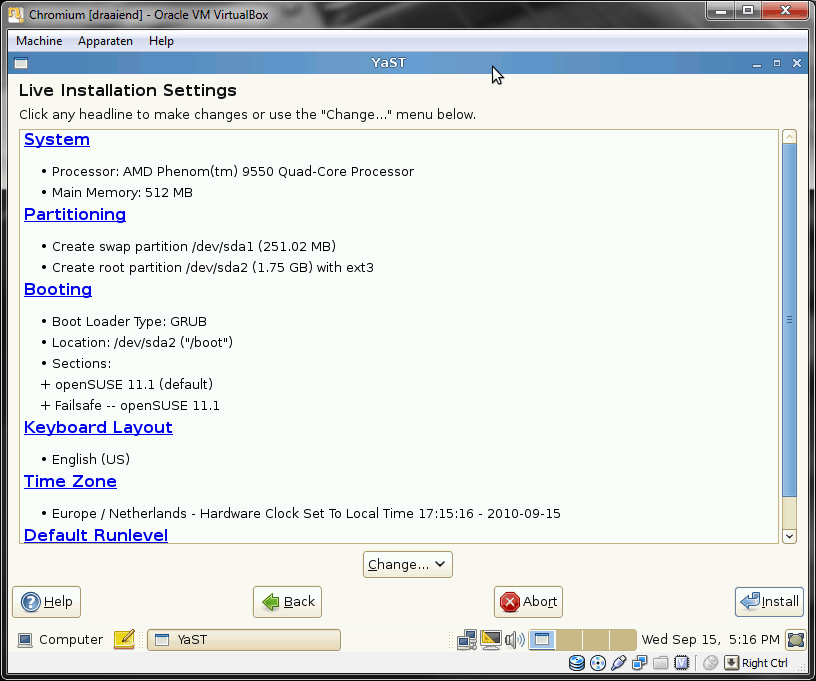Switch to the first workspace
816x681 pixels.
coord(542,640)
